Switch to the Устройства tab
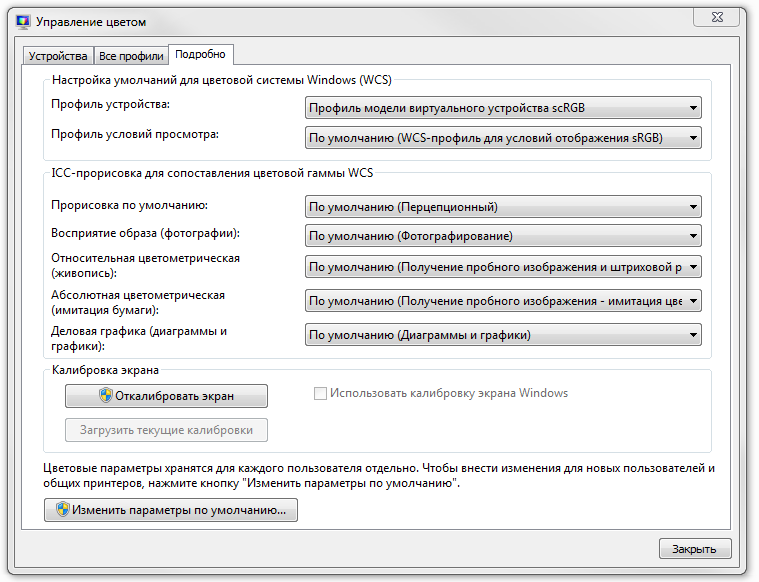Image resolution: width=759 pixels, height=582 pixels. 58,55
